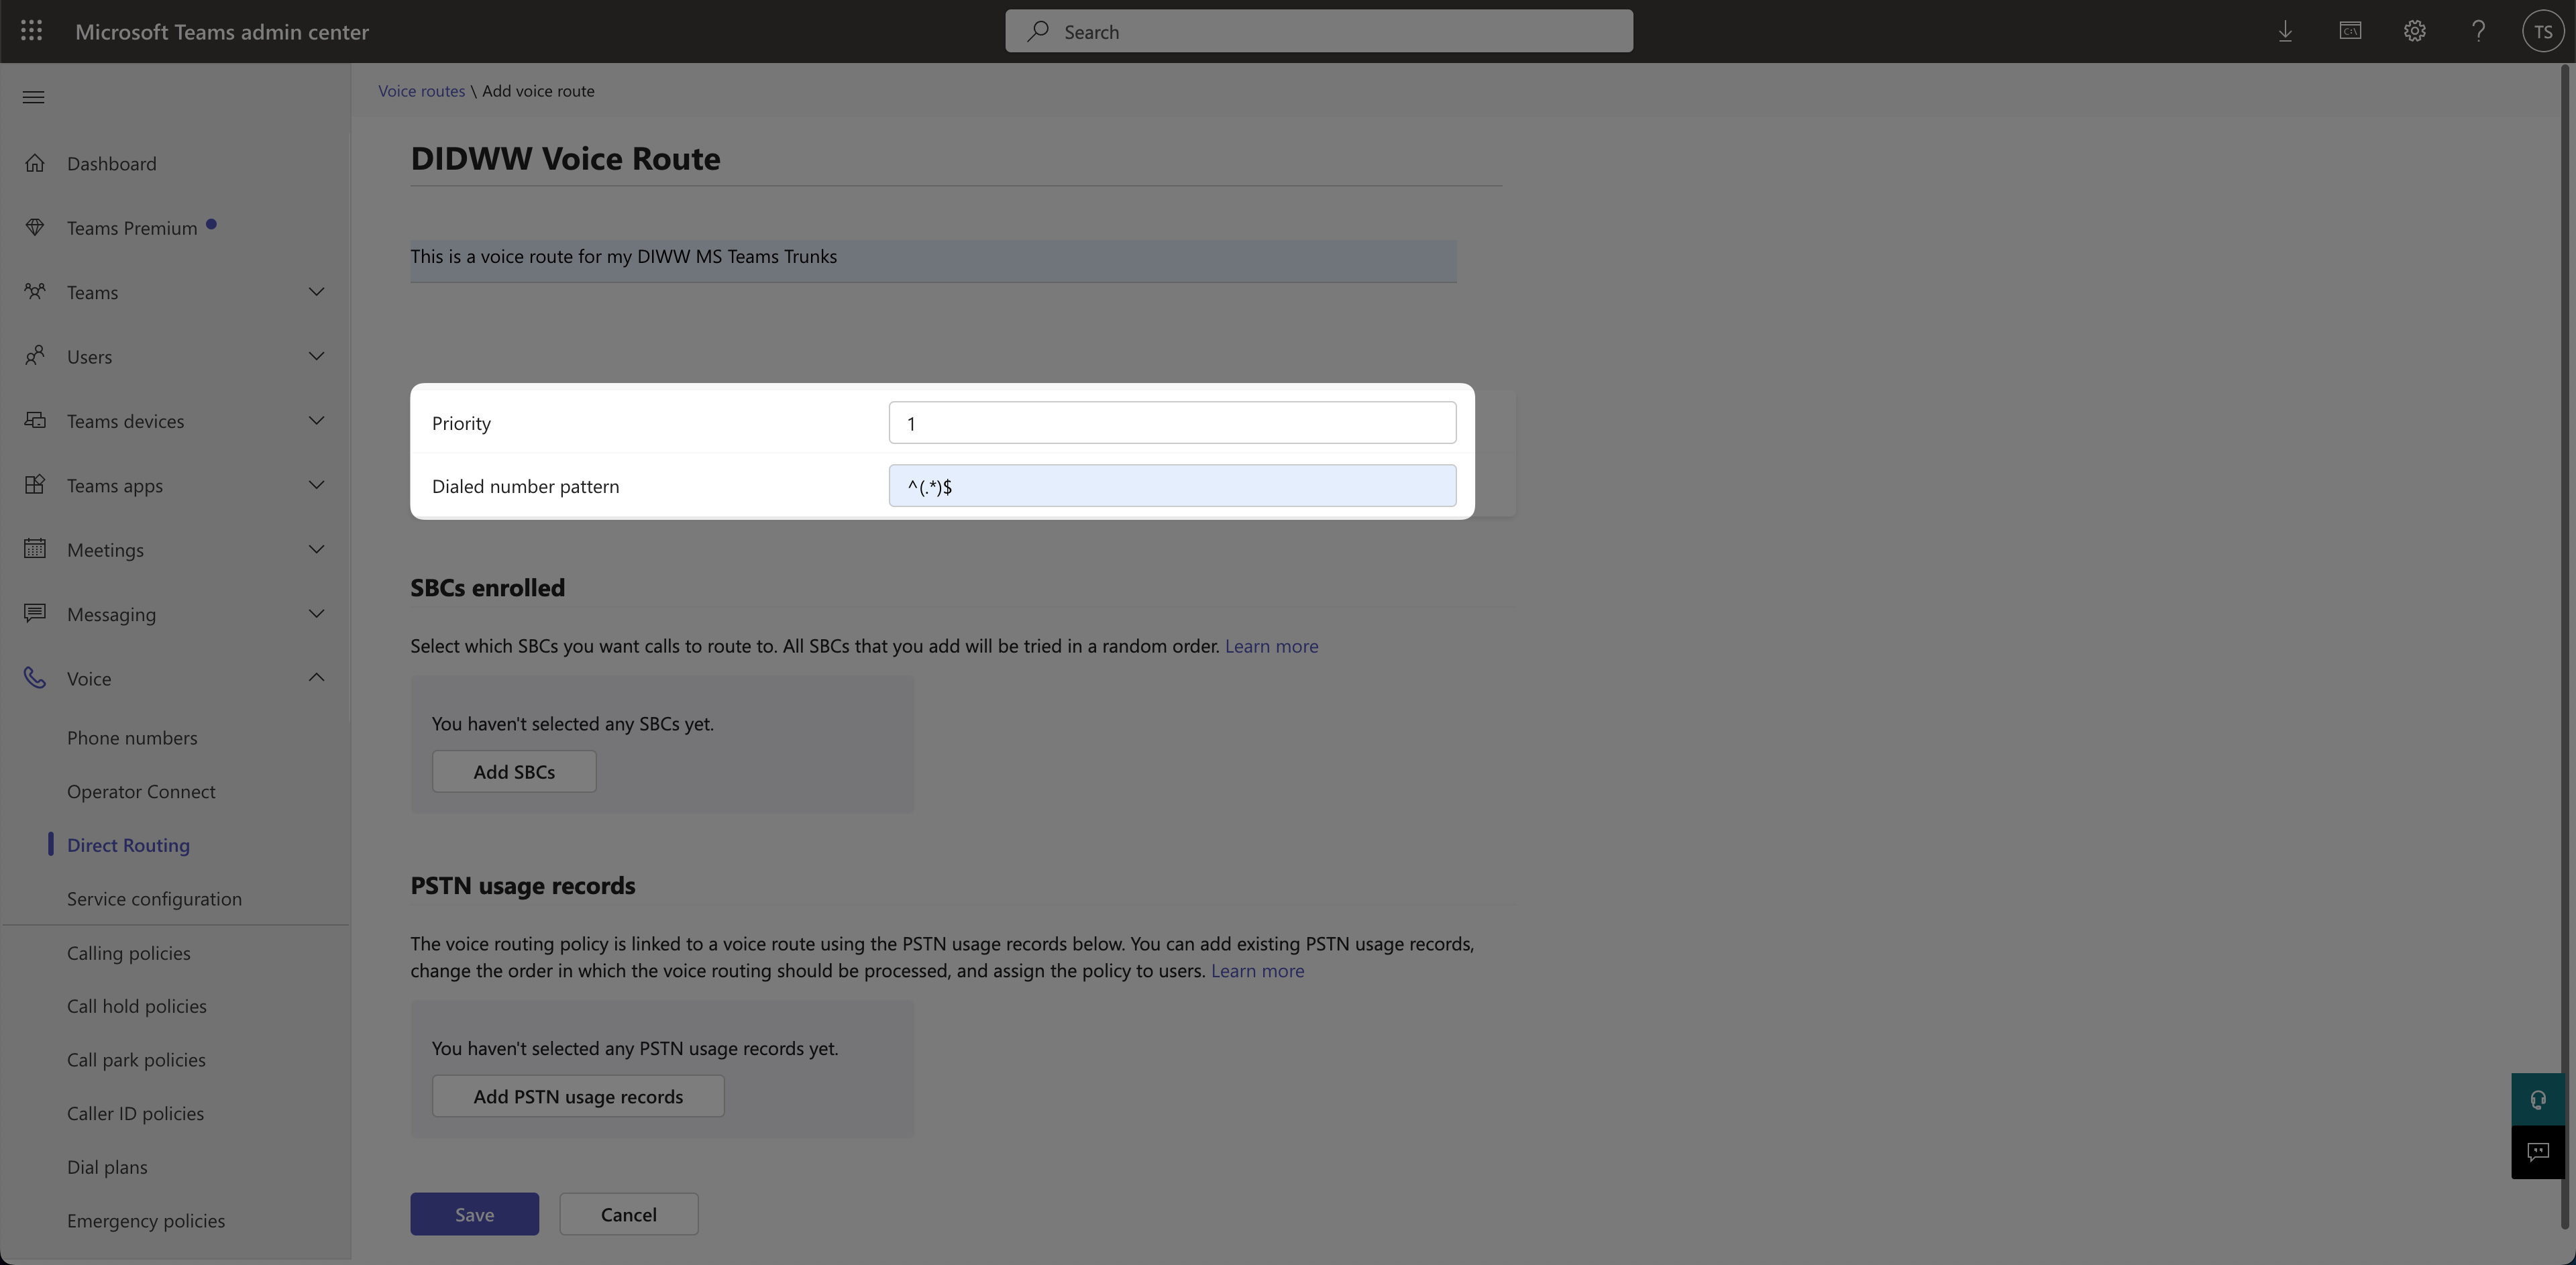This screenshot has width=2576, height=1265.
Task: Open Phone numbers in Voice menu
Action: 132,738
